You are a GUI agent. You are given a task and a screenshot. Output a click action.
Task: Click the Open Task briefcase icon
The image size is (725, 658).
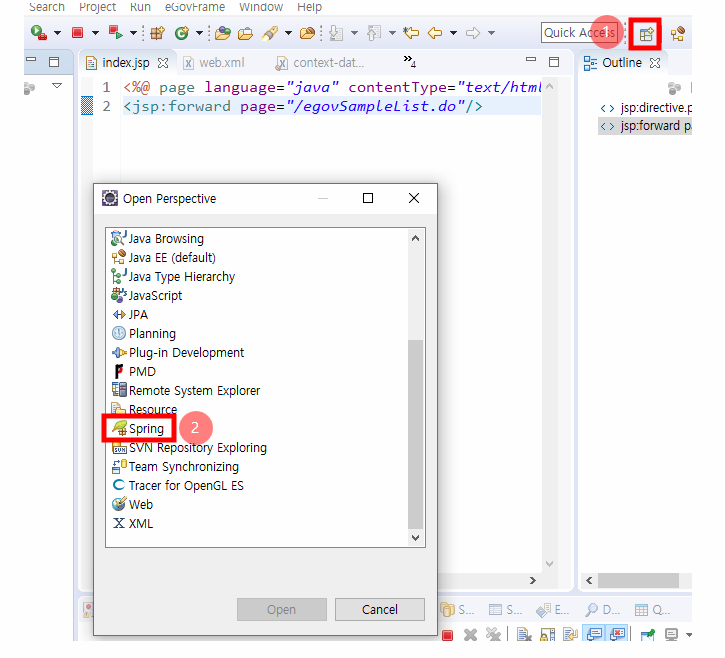246,33
